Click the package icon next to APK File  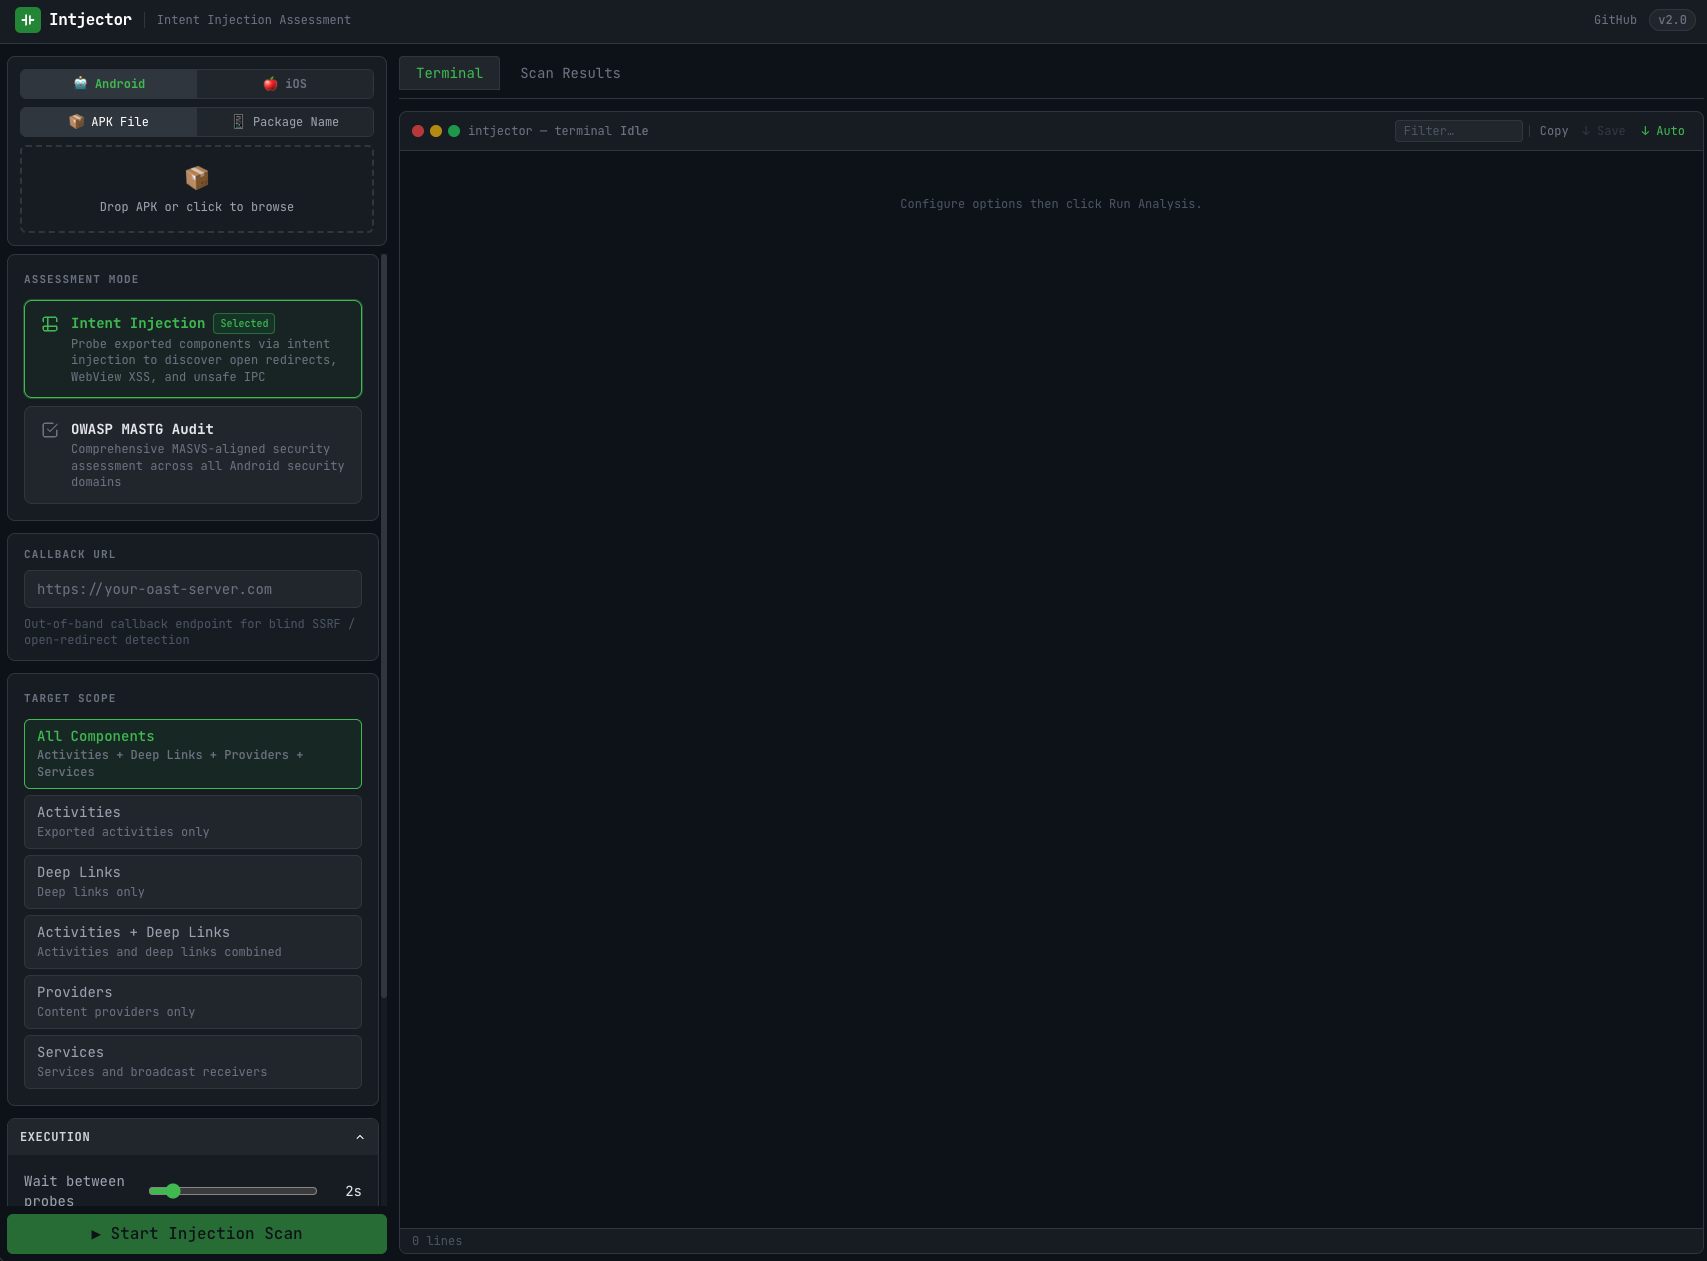tap(76, 121)
